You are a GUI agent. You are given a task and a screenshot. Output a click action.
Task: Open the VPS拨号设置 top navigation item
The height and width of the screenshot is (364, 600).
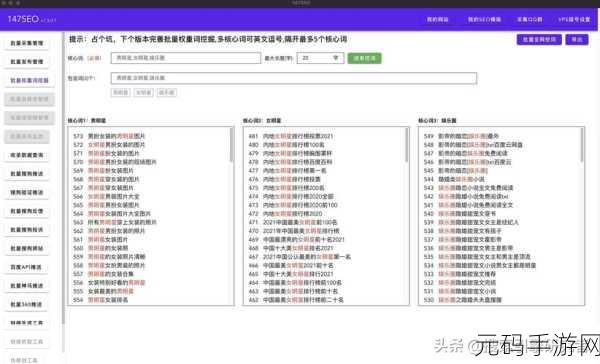pyautogui.click(x=574, y=20)
